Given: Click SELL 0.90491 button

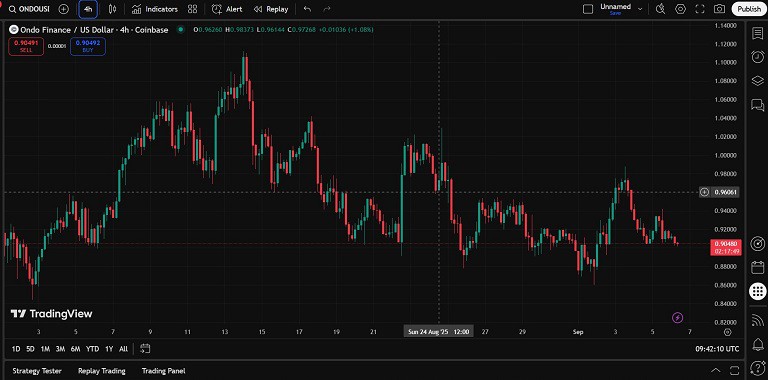Looking at the screenshot, I should [x=26, y=46].
